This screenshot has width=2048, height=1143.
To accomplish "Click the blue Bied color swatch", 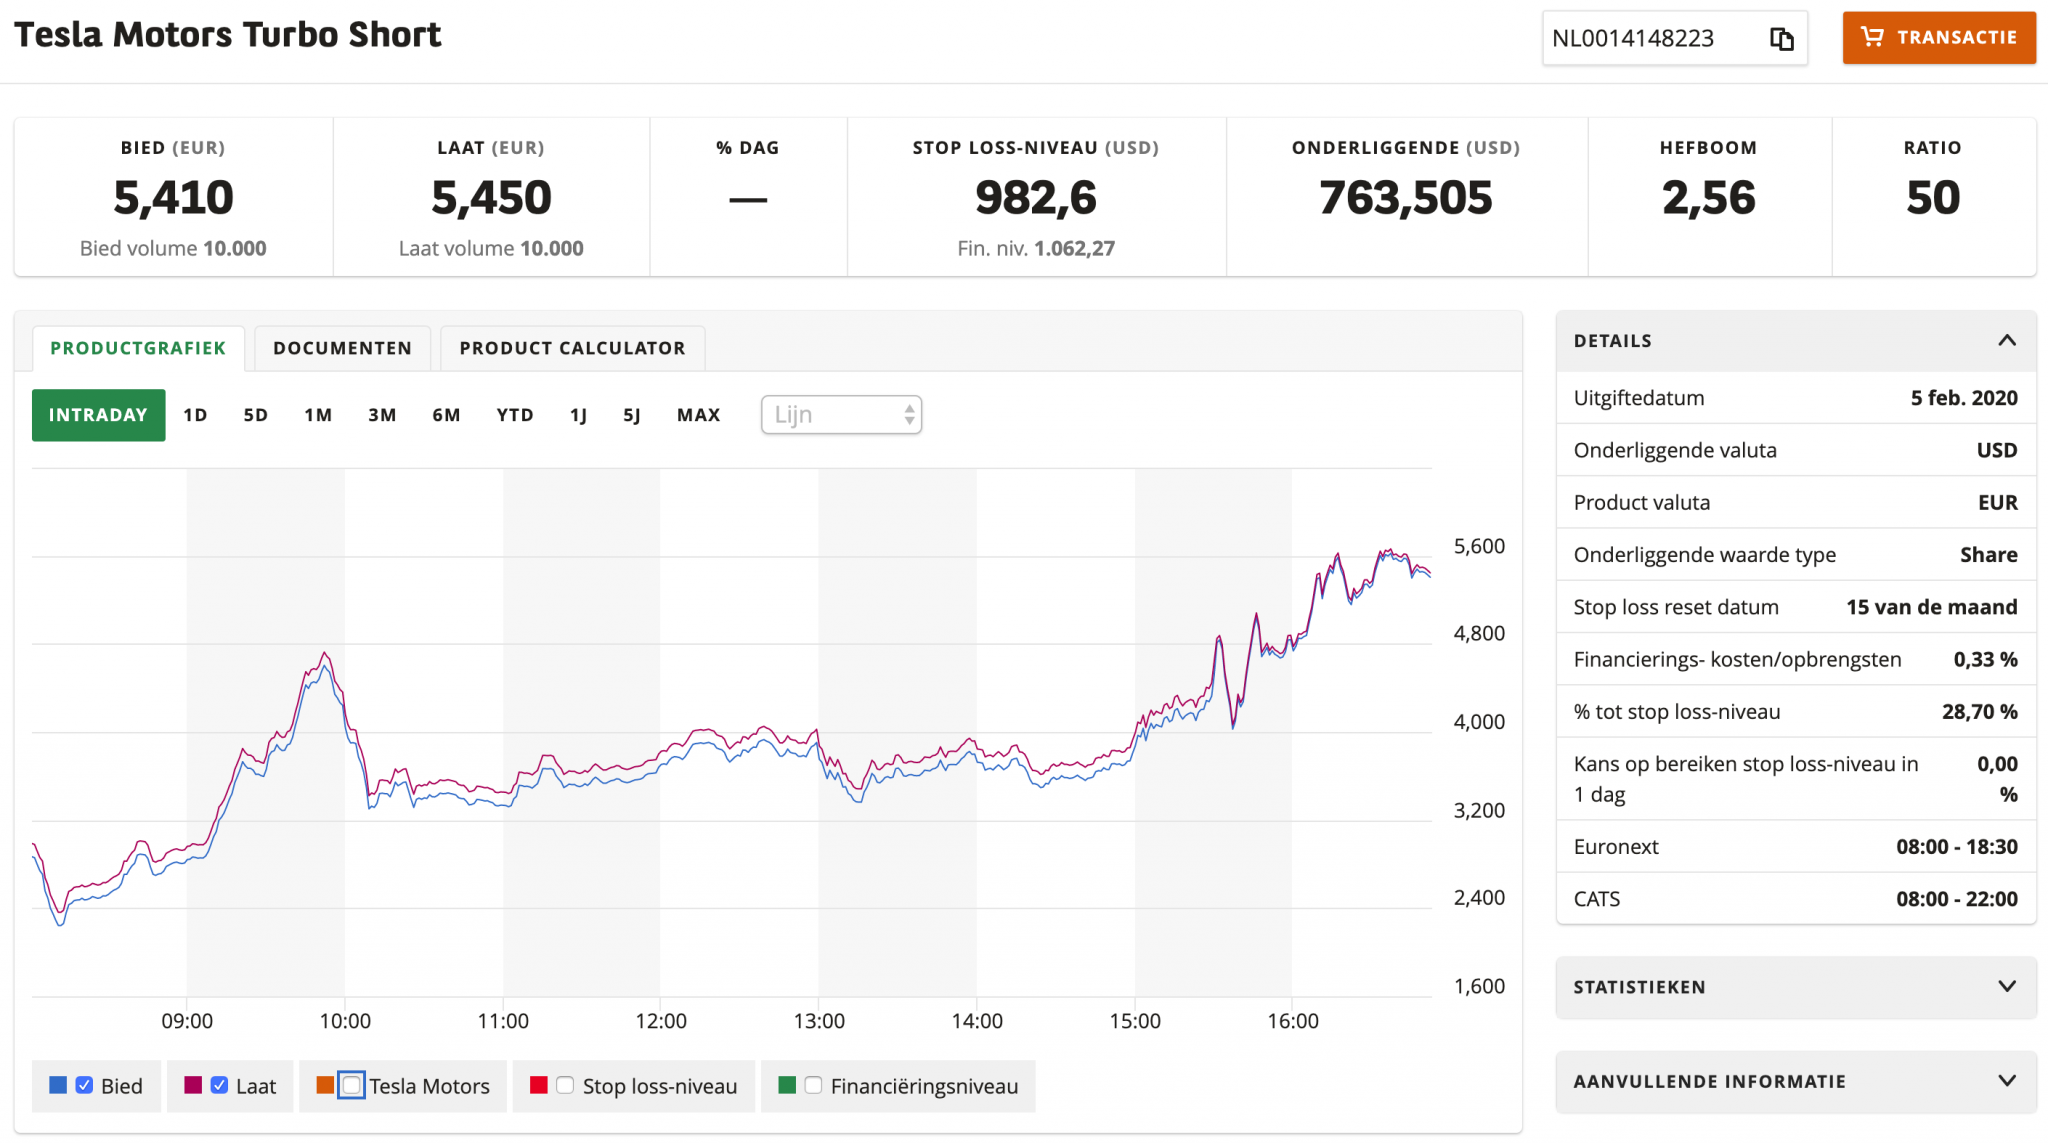I will 58,1086.
